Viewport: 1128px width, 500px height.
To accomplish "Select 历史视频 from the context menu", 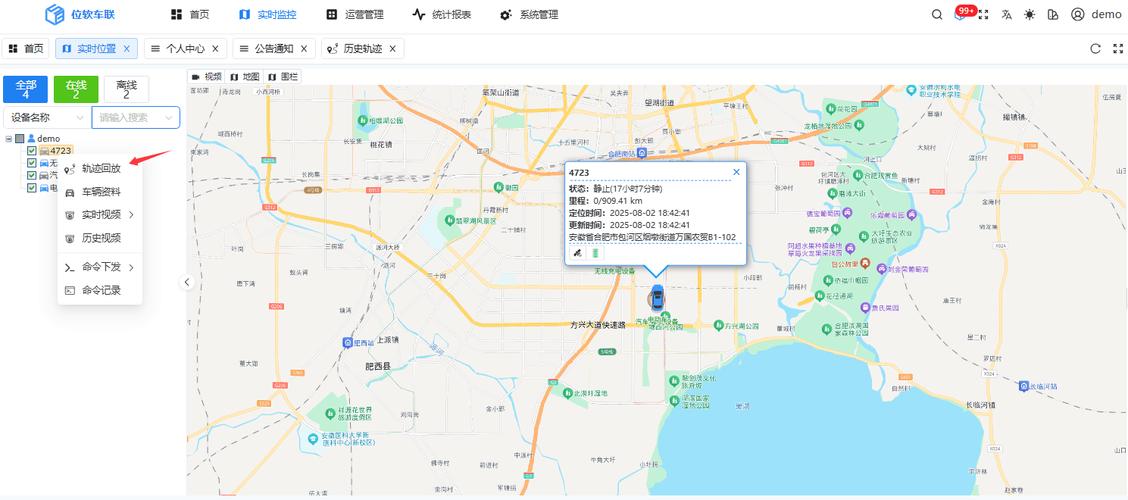I will pos(100,237).
